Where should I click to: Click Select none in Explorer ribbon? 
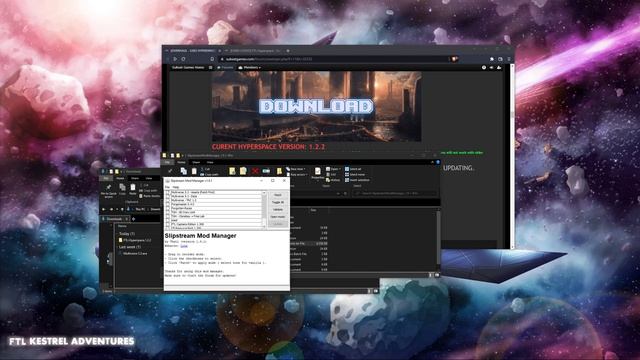355,174
